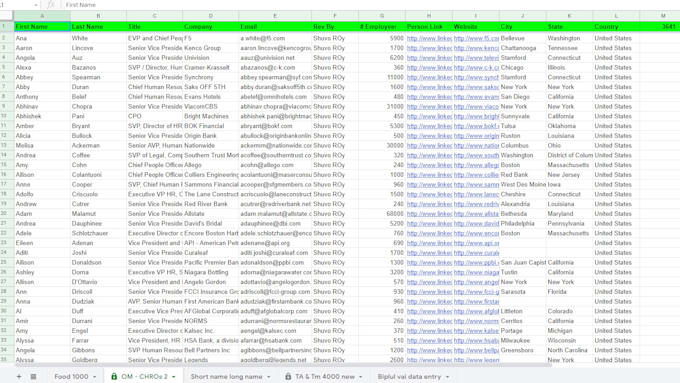Select column E header
The height and width of the screenshot is (383, 680).
point(275,16)
